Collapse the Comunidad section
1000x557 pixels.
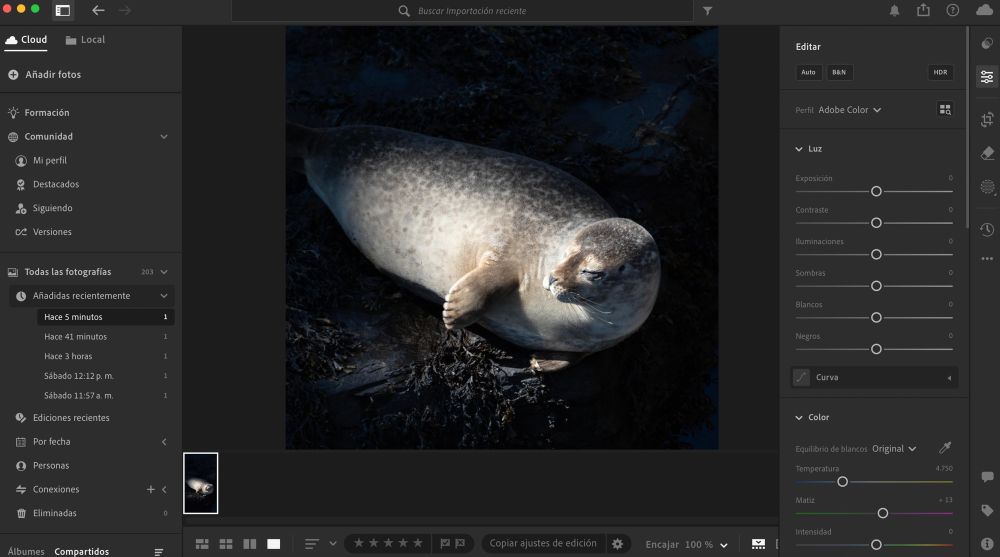[x=164, y=137]
